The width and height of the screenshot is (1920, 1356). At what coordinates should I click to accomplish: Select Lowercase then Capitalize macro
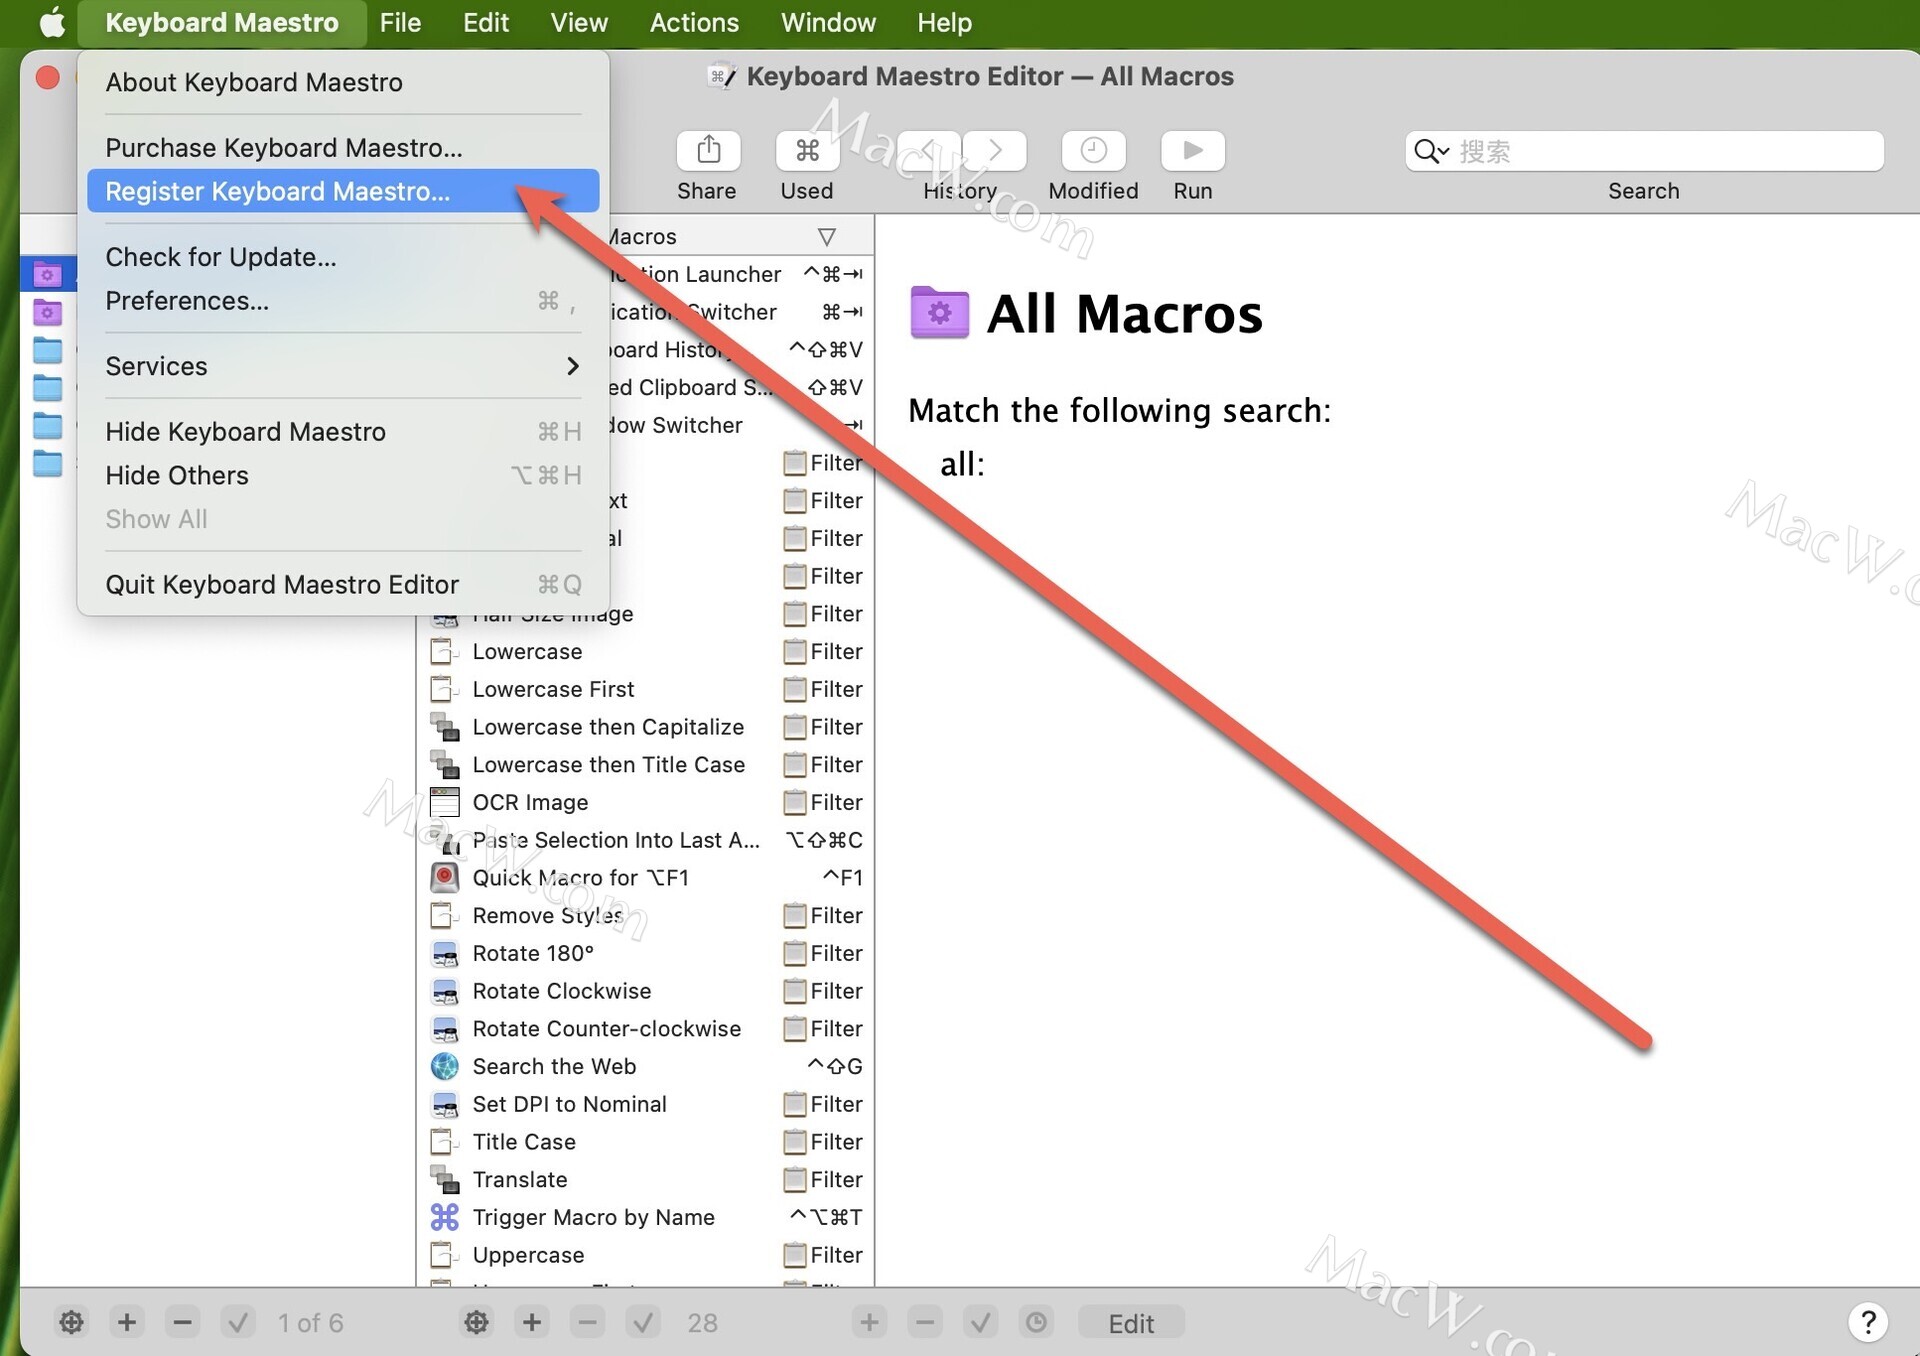(646, 727)
